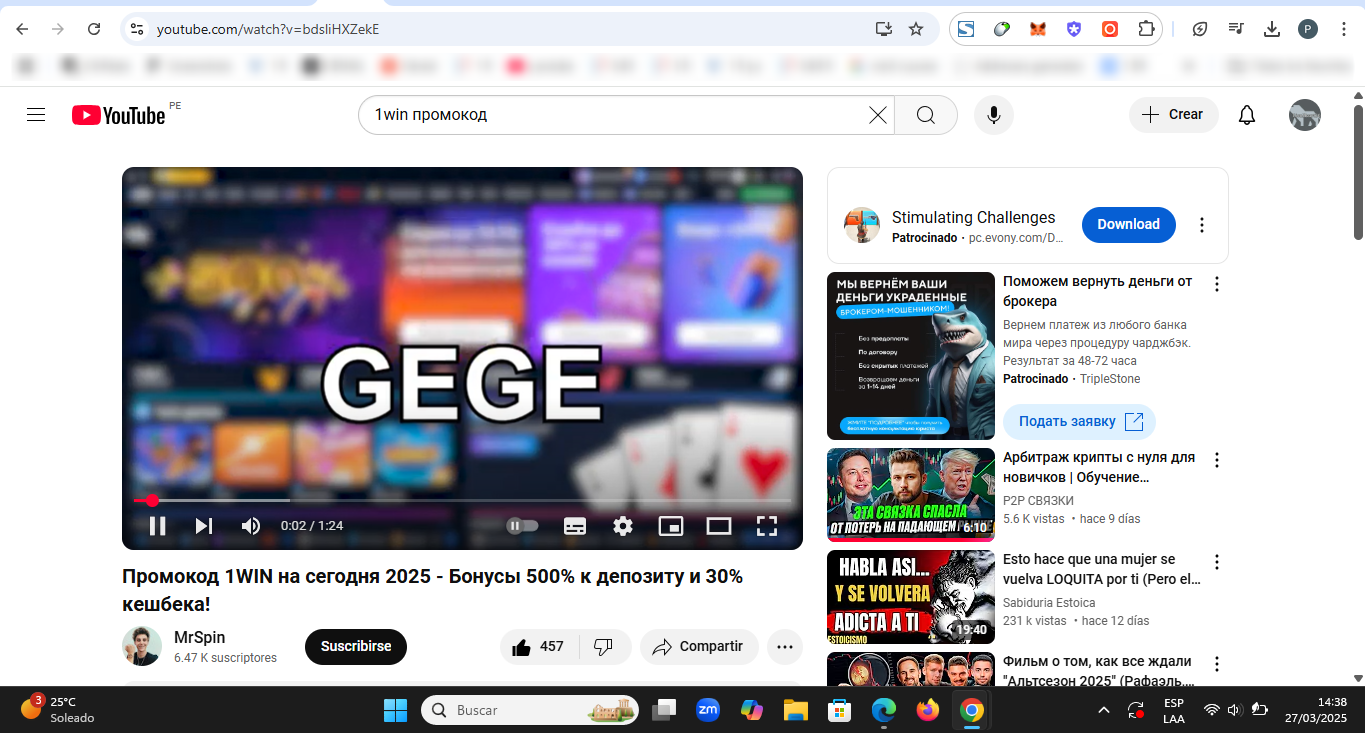Viewport: 1365px width, 733px height.
Task: Show hidden system tray icons
Action: click(x=1104, y=710)
